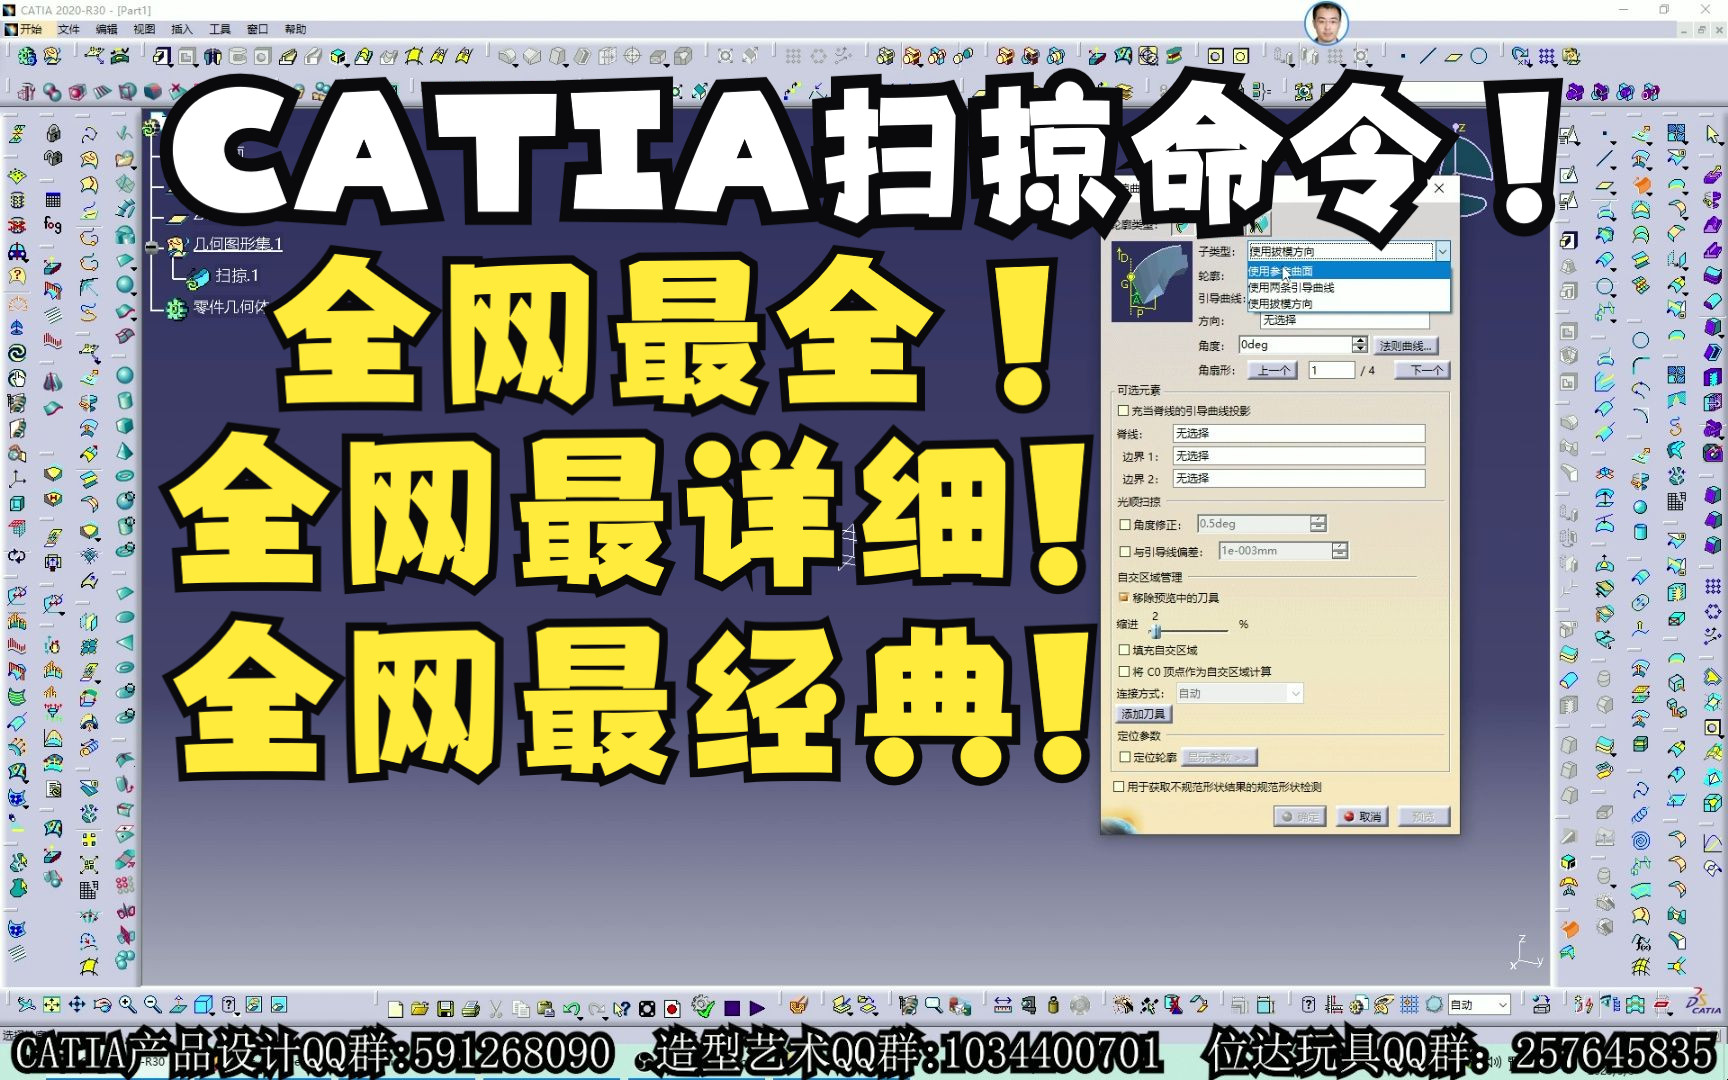Click the 角度修正 0.5deg spinner arrows
The height and width of the screenshot is (1080, 1728).
(1318, 524)
